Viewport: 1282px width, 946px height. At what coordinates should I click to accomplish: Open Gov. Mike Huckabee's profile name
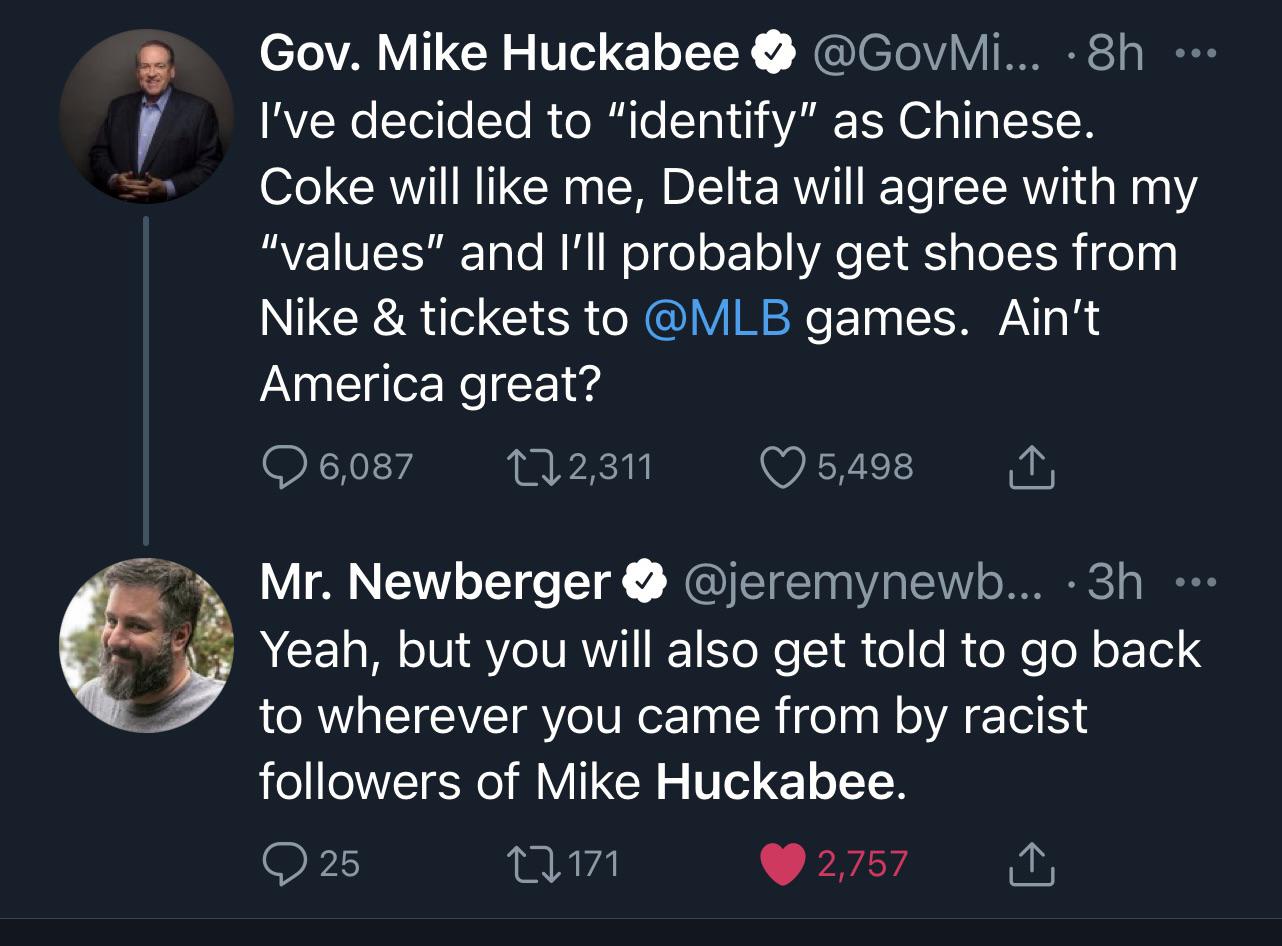(x=498, y=53)
